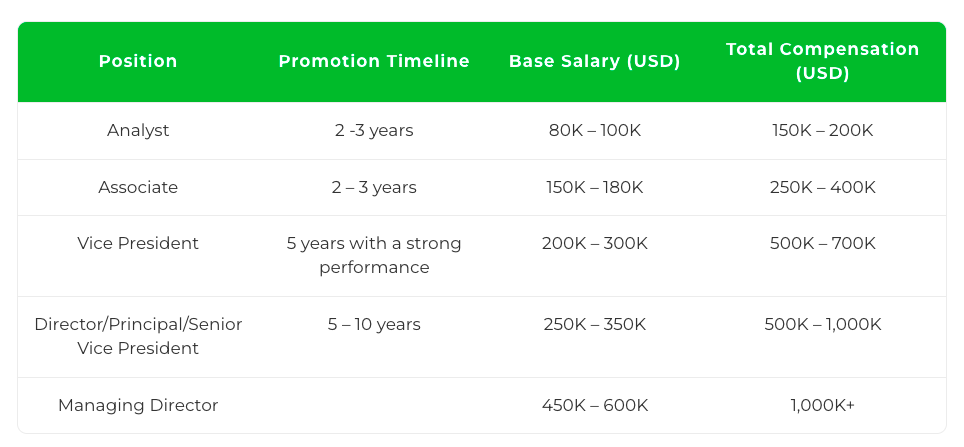This screenshot has height=447, width=964.
Task: Click the 5 – 10 years timeline cell
Action: [x=374, y=324]
